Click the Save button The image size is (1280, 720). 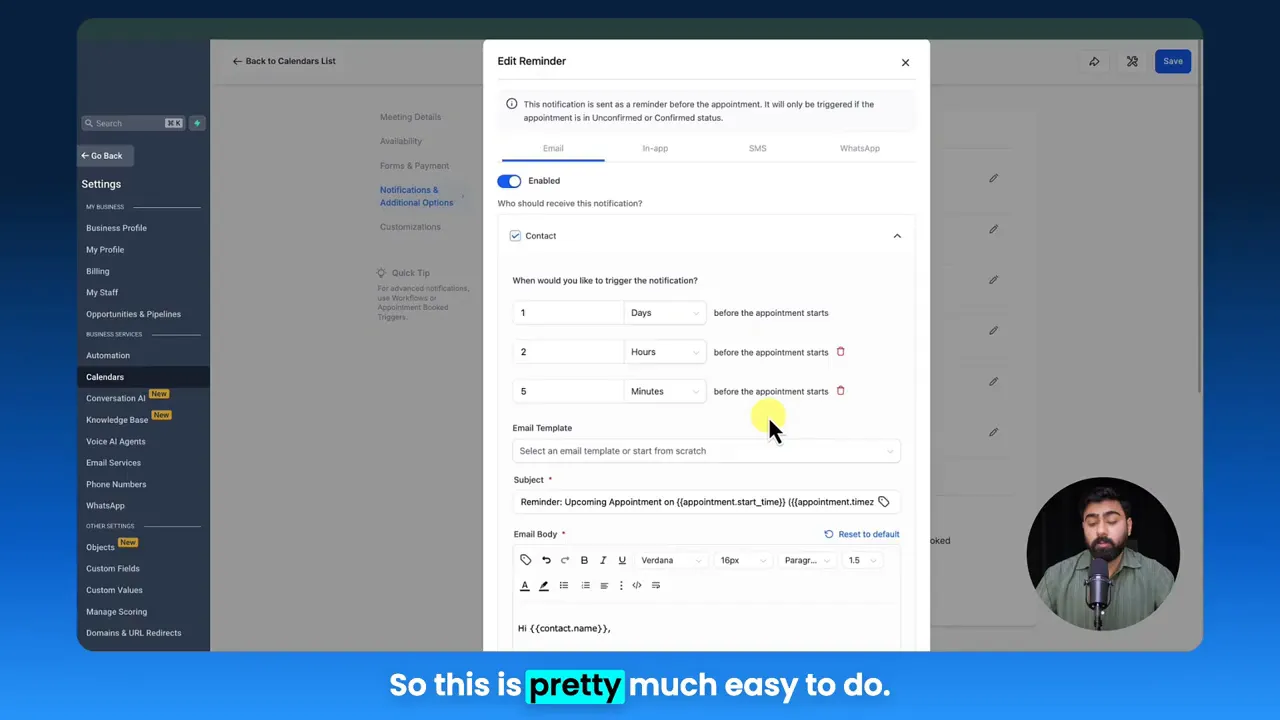pyautogui.click(x=1172, y=61)
